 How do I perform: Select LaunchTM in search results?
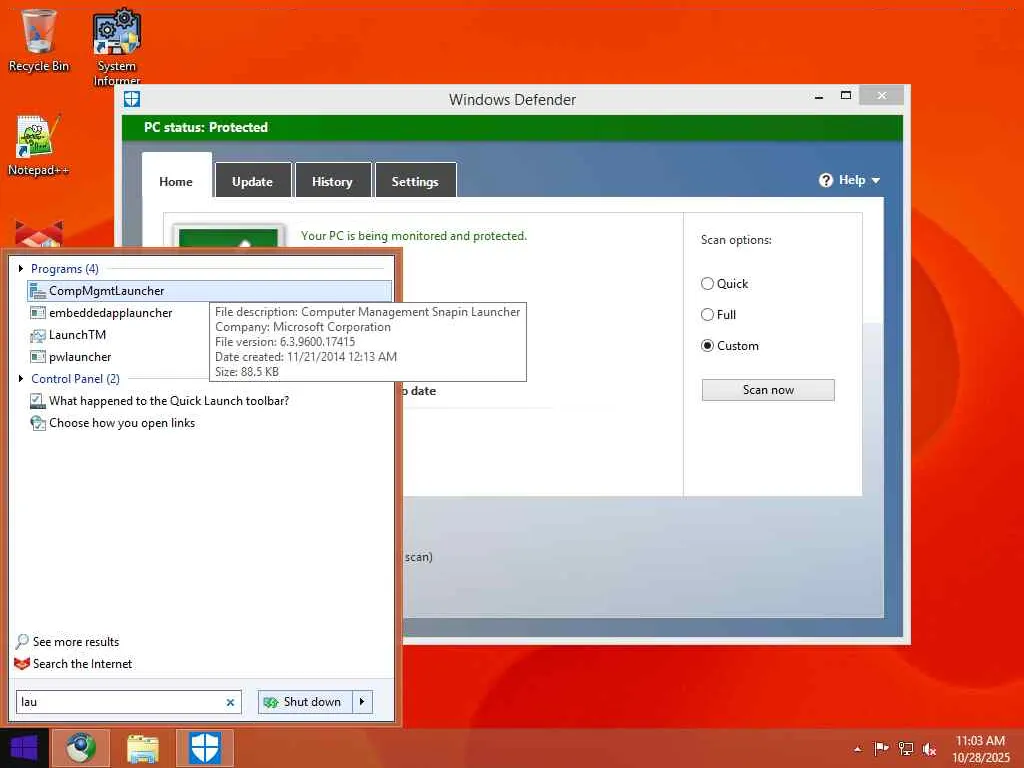point(77,335)
